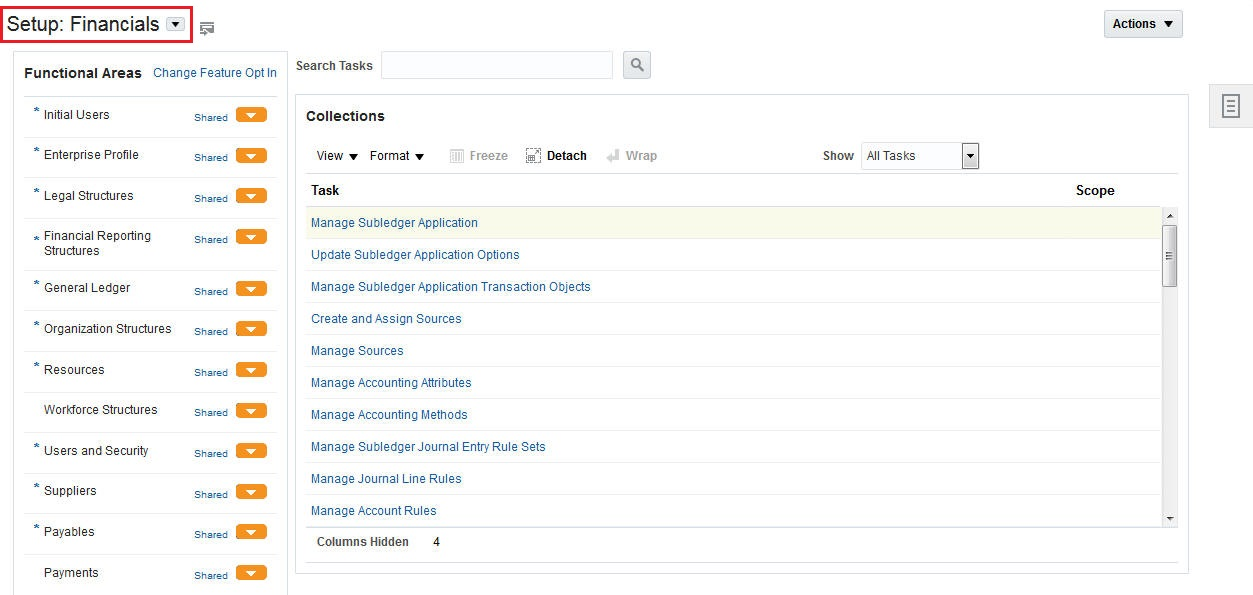This screenshot has height=595, width=1253.
Task: Click the icon next to Setup: Financials dropdown
Action: pyautogui.click(x=207, y=28)
